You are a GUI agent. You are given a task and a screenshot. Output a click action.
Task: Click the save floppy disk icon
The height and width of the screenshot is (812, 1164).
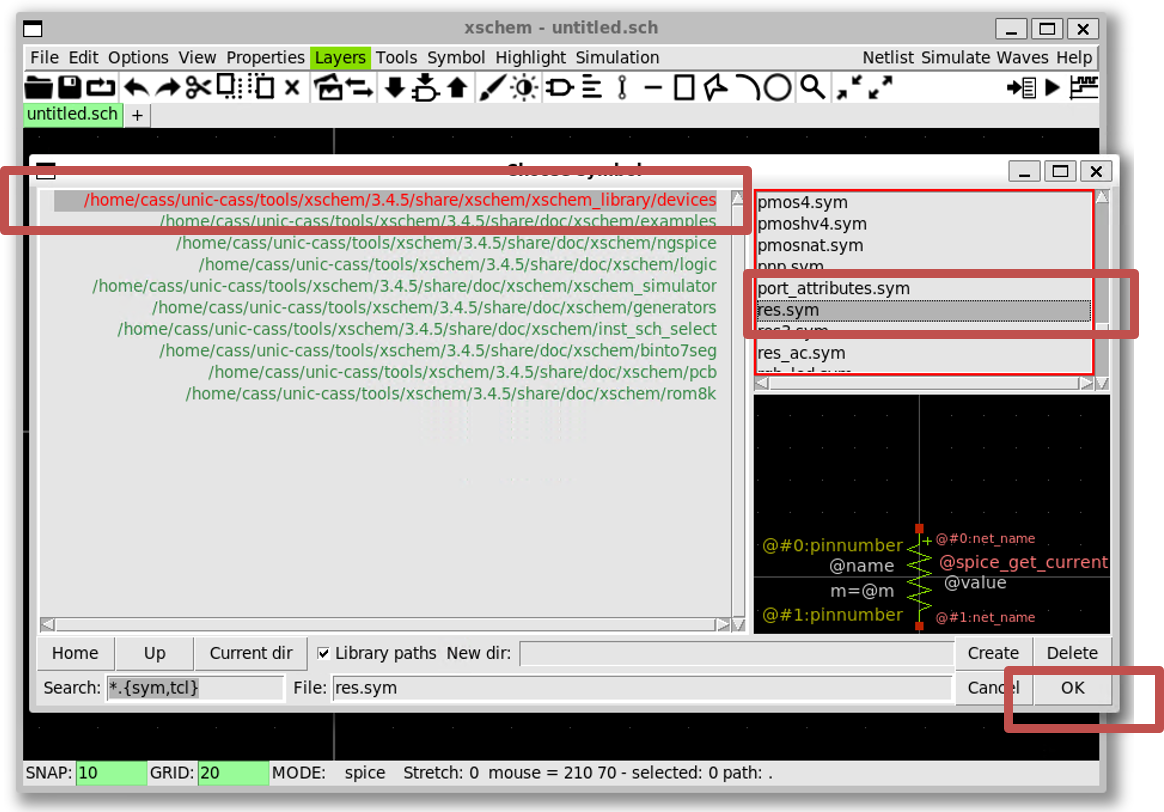point(69,88)
